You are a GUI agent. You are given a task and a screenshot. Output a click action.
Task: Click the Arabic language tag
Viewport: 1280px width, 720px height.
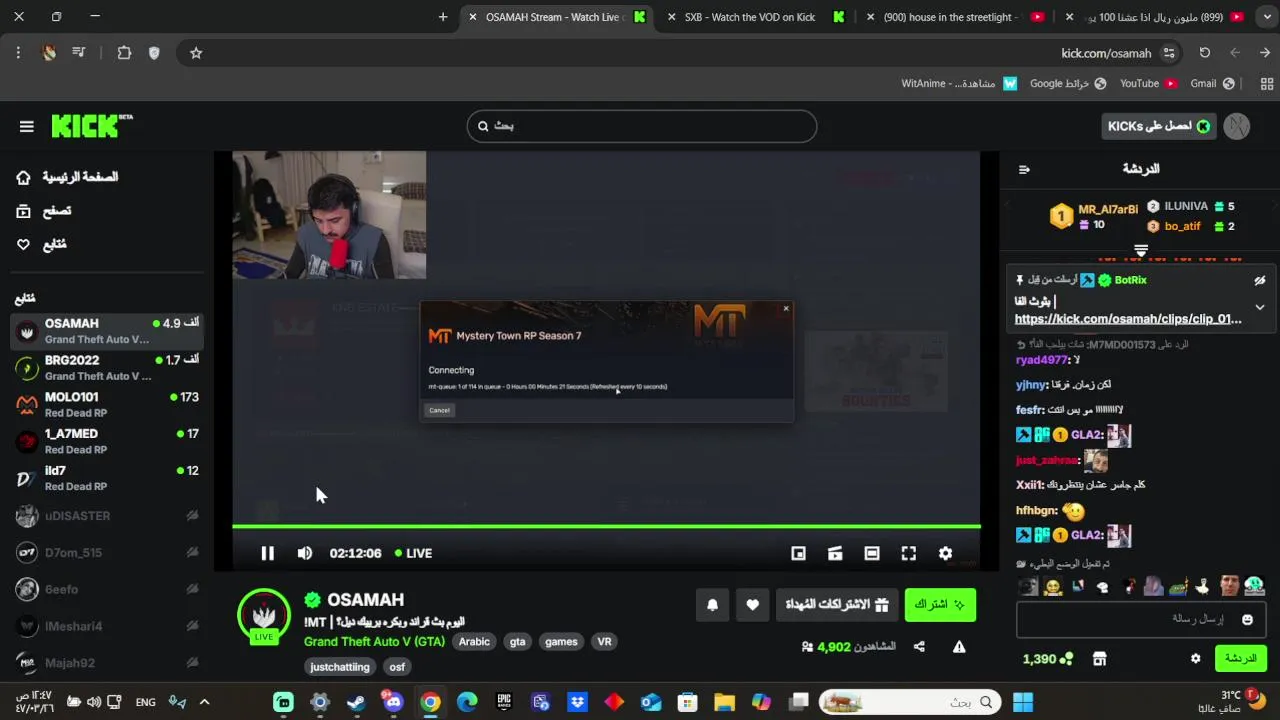coord(474,642)
